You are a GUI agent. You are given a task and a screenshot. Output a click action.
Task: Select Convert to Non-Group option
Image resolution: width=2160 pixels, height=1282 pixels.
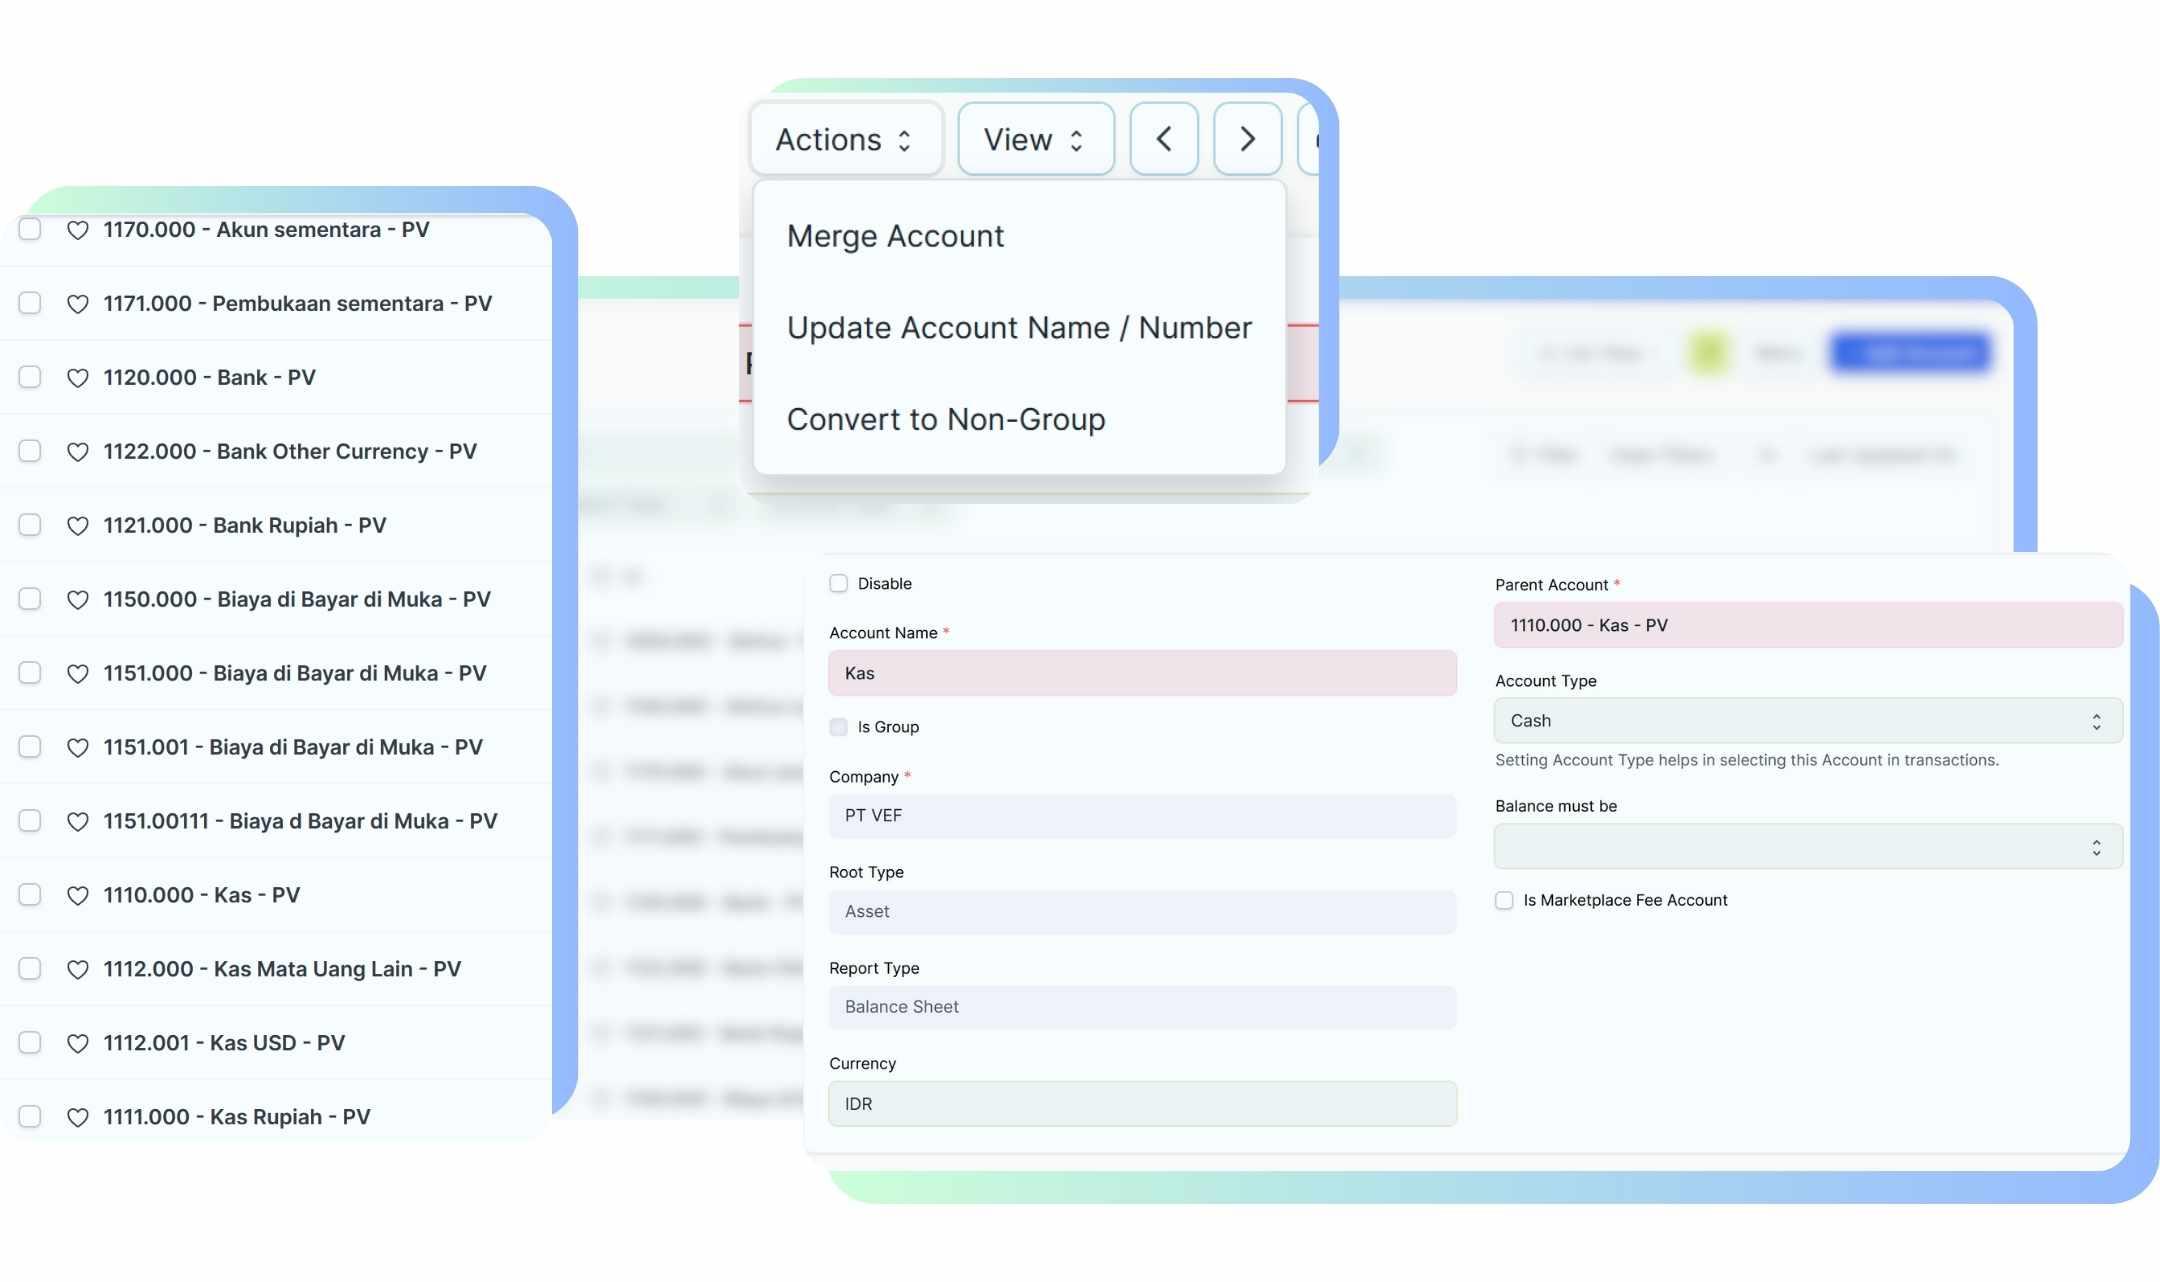[946, 419]
